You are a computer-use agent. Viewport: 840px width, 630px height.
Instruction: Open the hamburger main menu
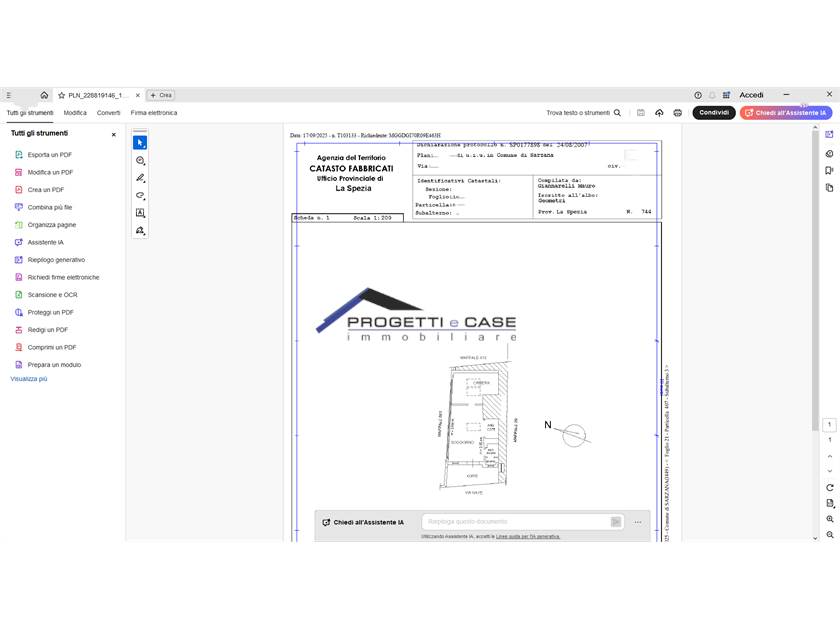(9, 95)
